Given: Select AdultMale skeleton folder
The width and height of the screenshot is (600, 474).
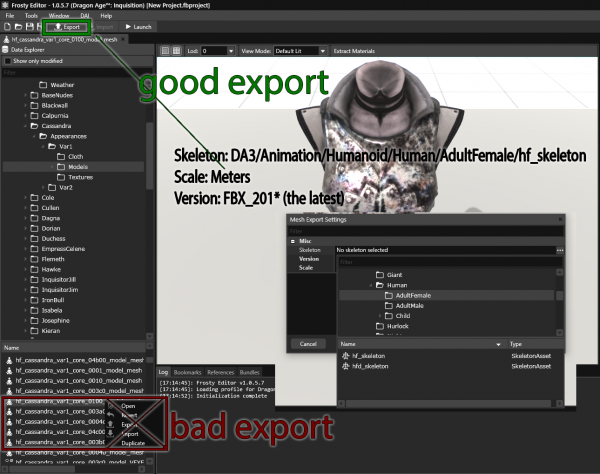Looking at the screenshot, I should click(405, 306).
